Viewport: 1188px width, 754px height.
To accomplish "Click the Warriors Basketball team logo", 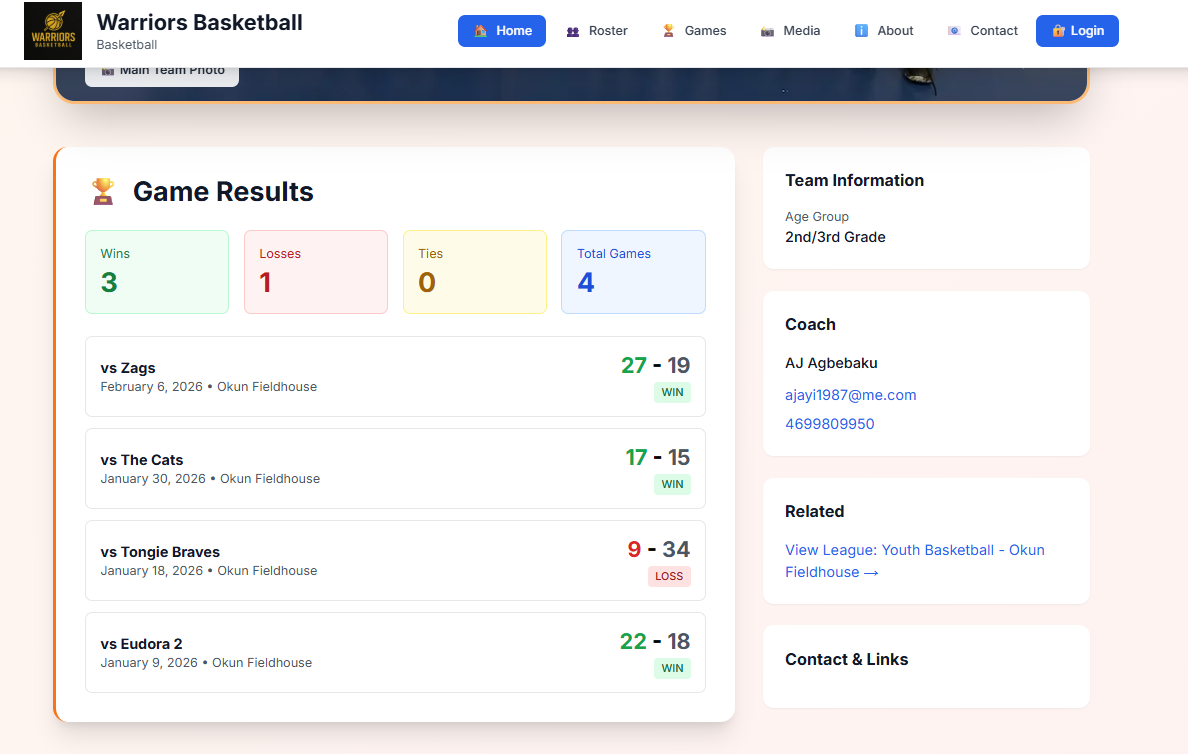I will (52, 31).
